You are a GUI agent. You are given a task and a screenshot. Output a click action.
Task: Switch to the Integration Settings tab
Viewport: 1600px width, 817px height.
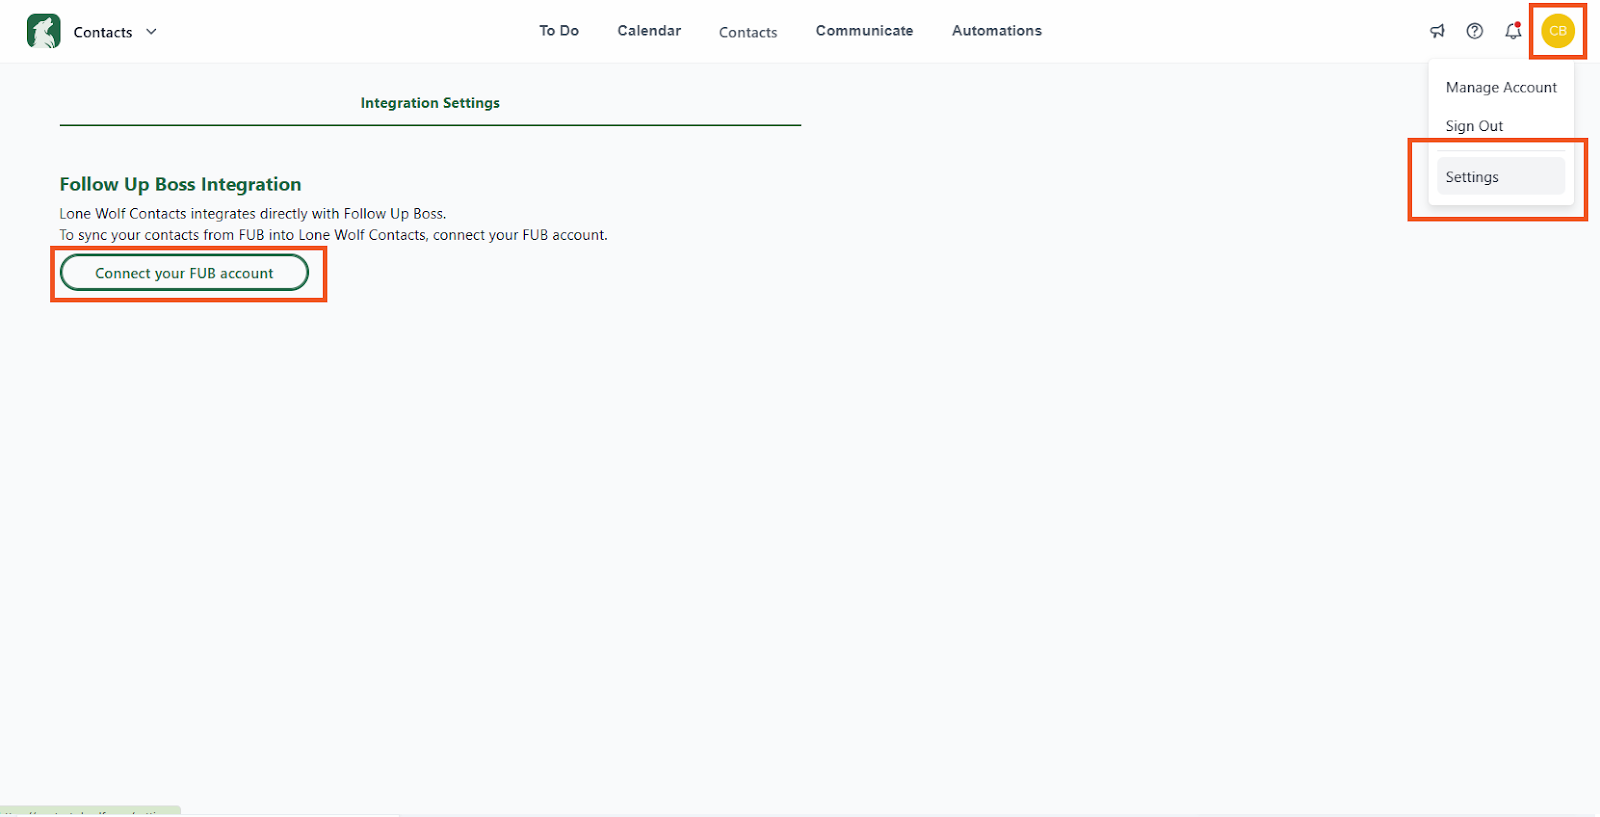[430, 103]
